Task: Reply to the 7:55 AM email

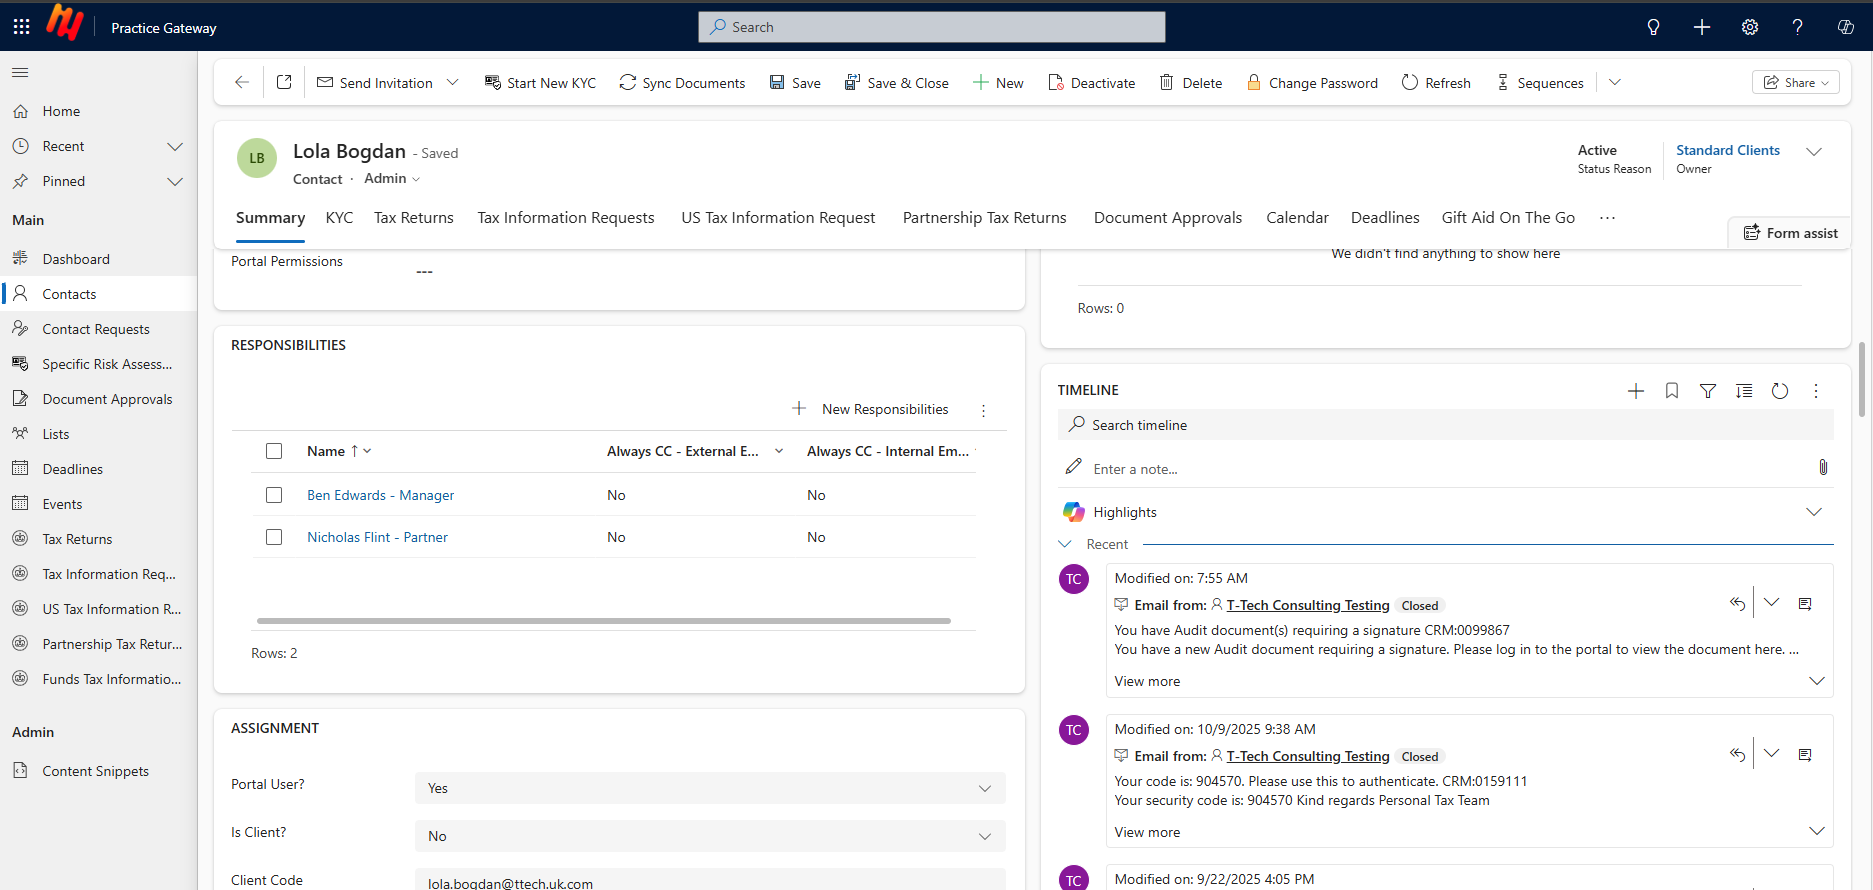Action: (x=1737, y=603)
